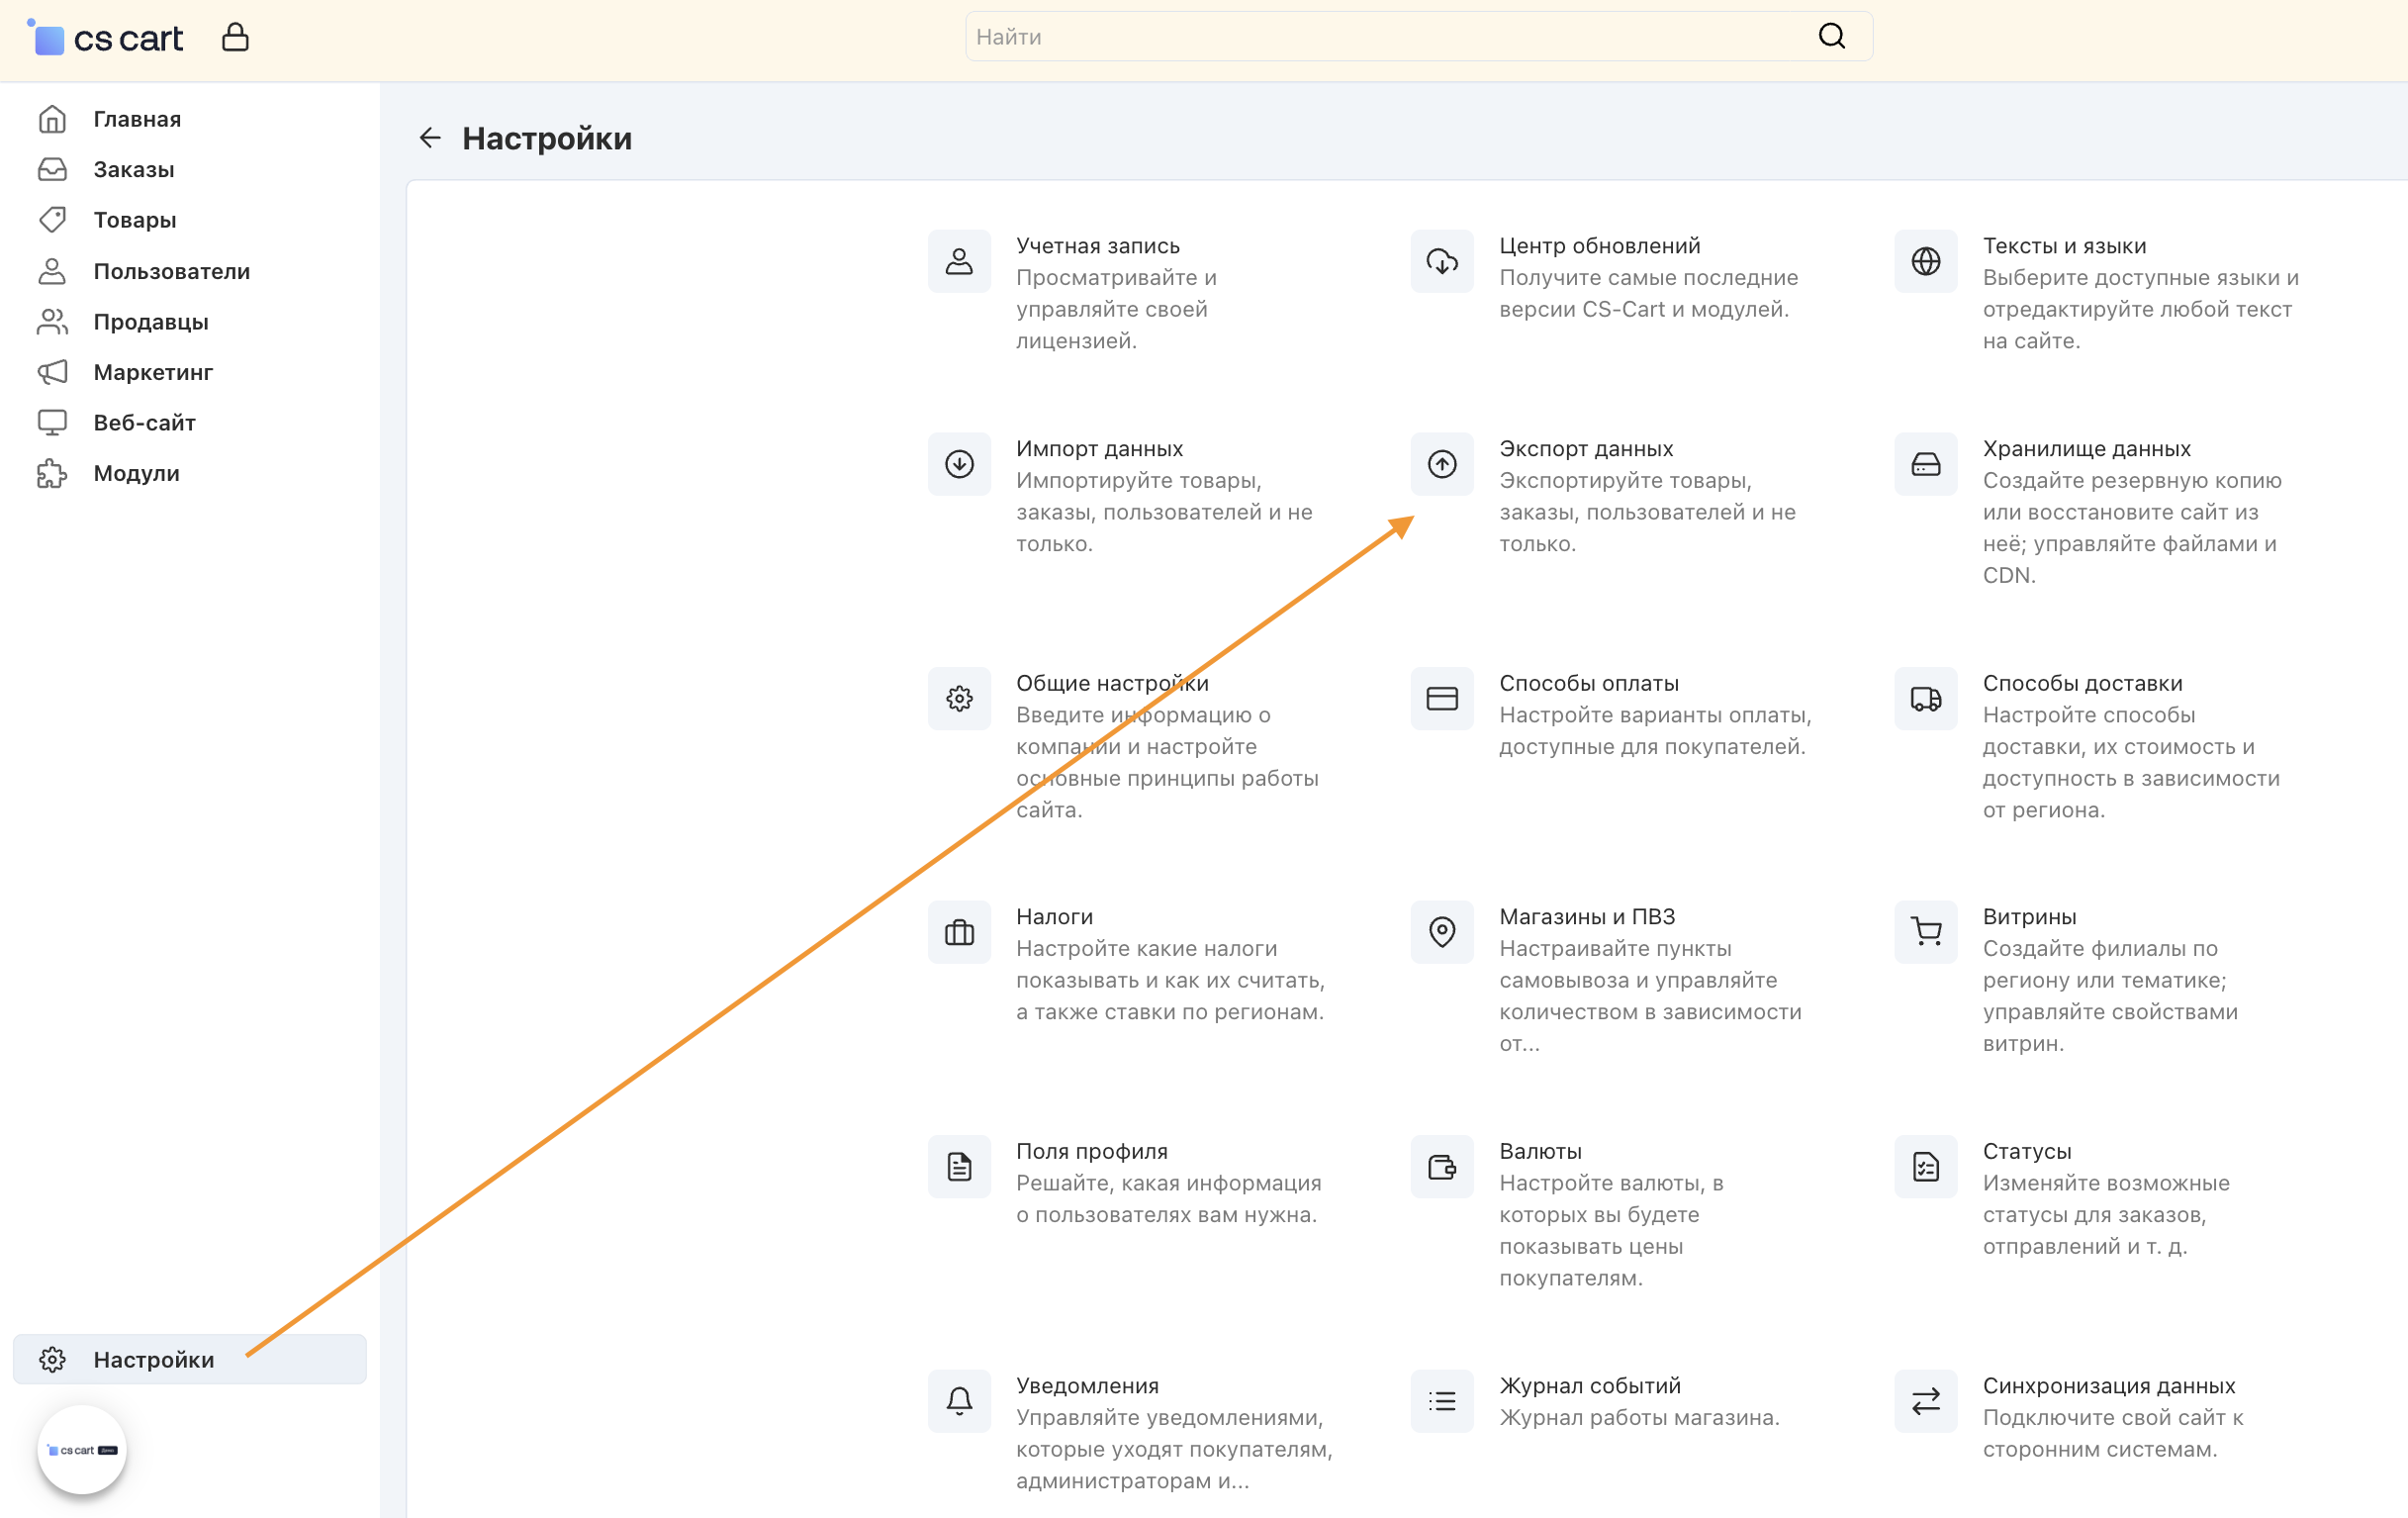Select Маркетинг in the left menu
Image resolution: width=2408 pixels, height=1518 pixels.
(x=153, y=372)
